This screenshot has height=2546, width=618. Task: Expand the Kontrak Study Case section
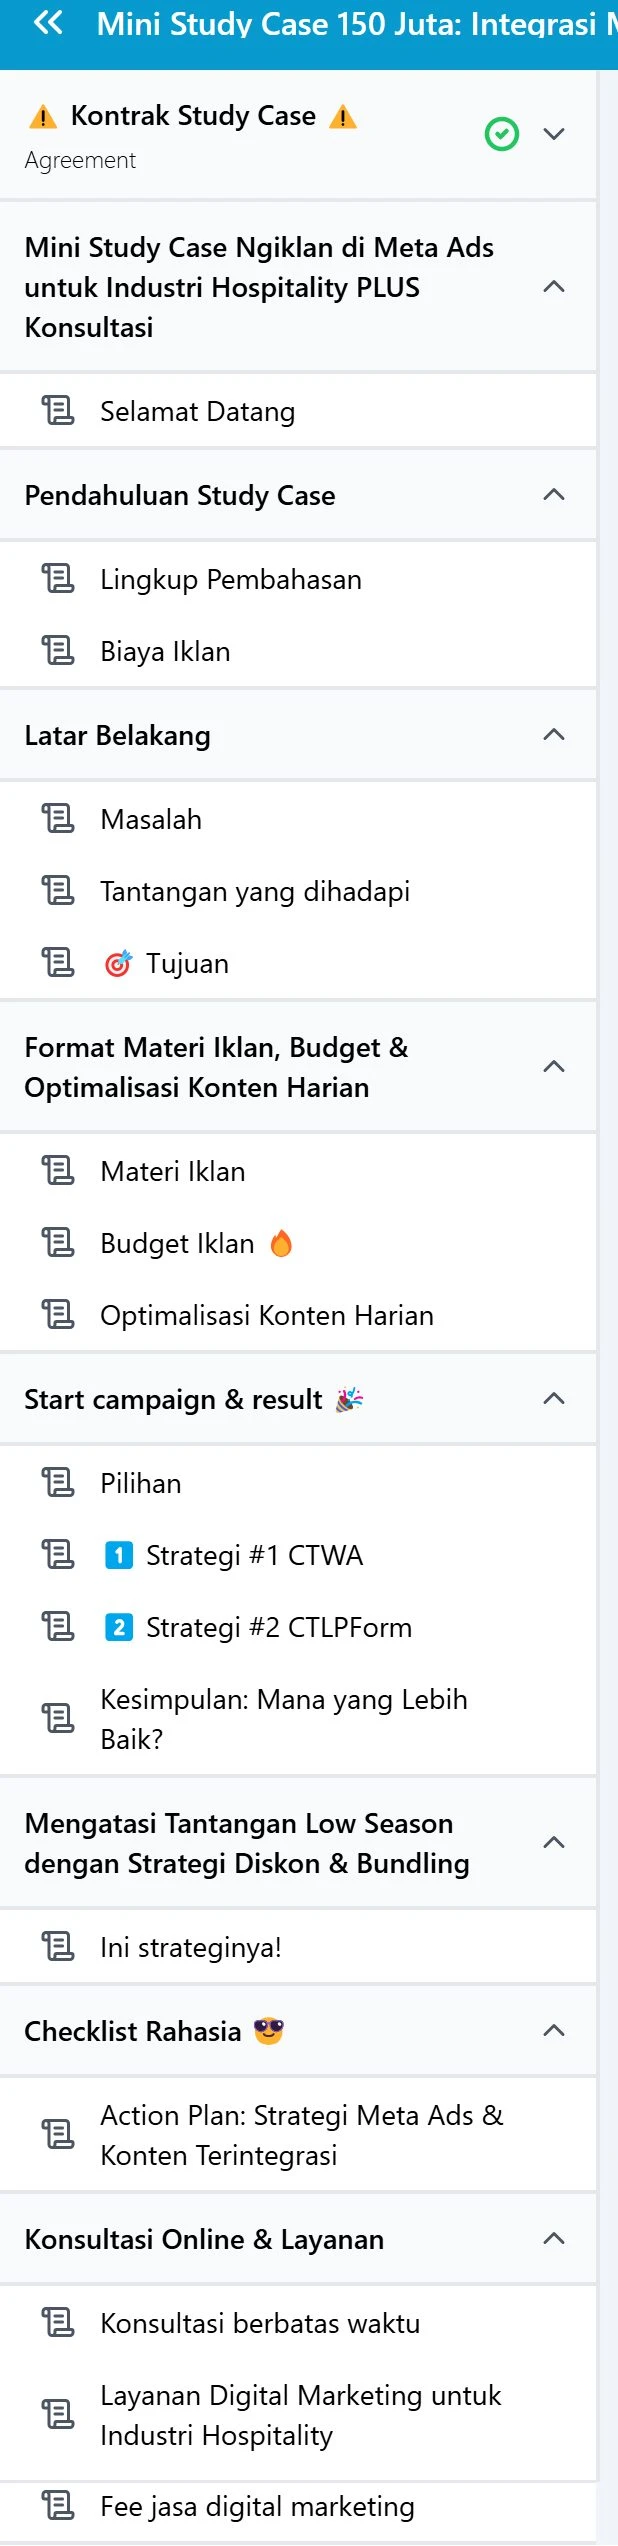pos(554,134)
